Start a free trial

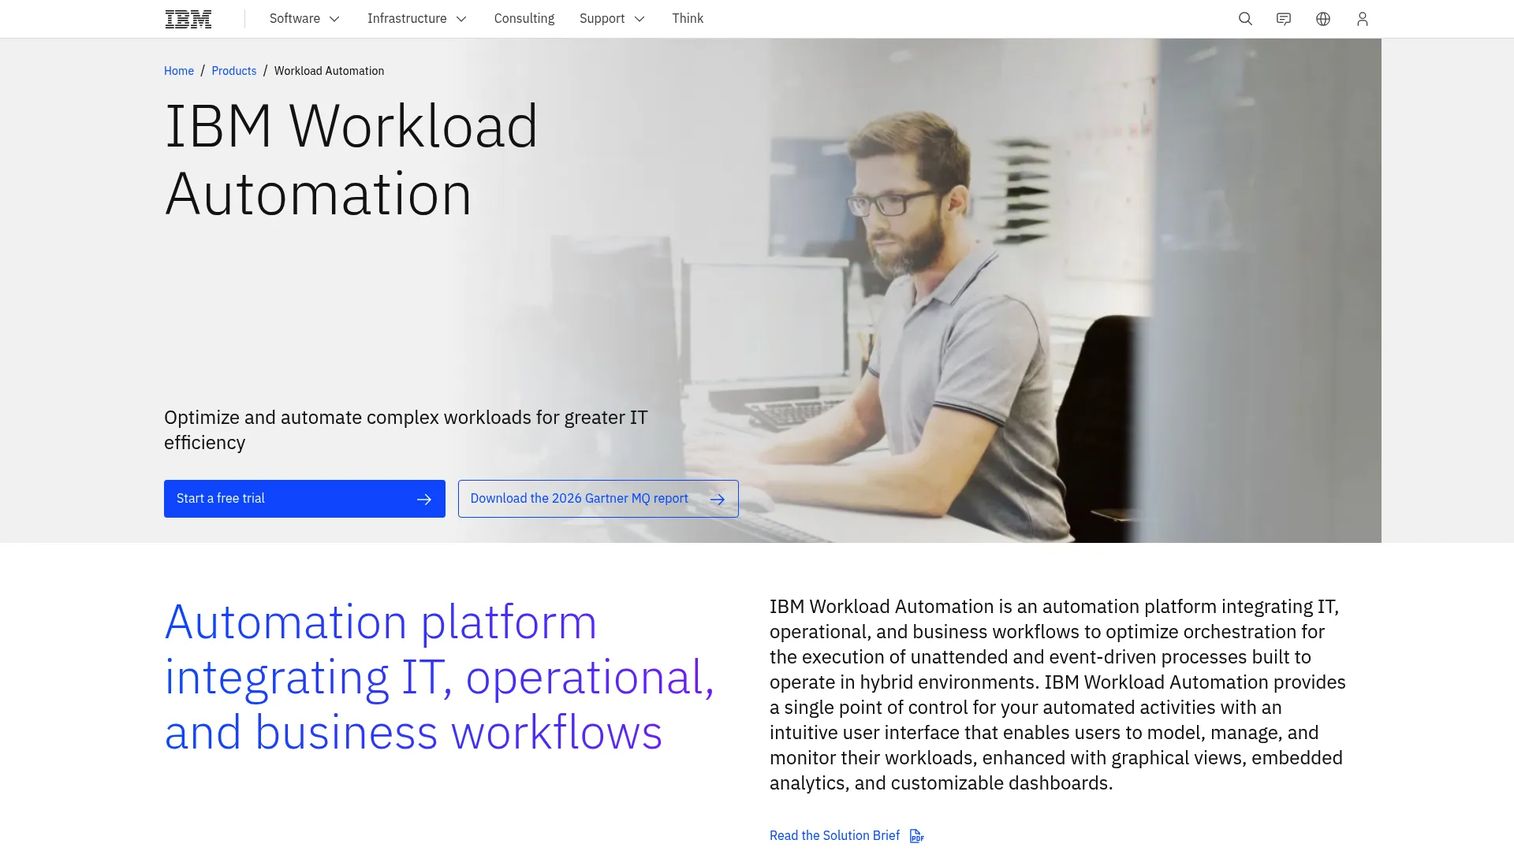click(304, 499)
